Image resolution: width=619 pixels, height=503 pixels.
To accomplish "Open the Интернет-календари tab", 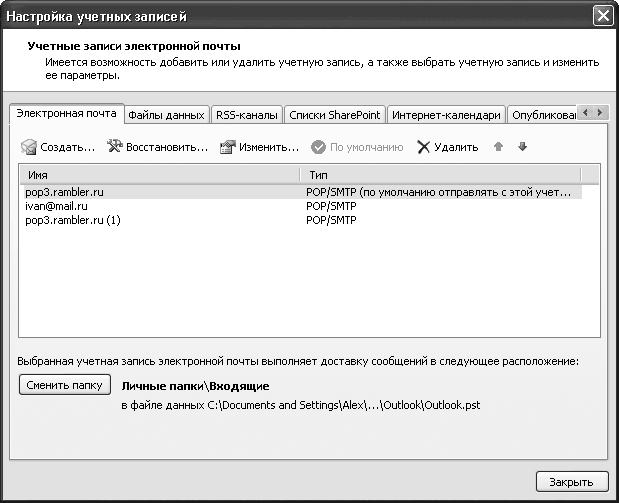I will pos(445,115).
